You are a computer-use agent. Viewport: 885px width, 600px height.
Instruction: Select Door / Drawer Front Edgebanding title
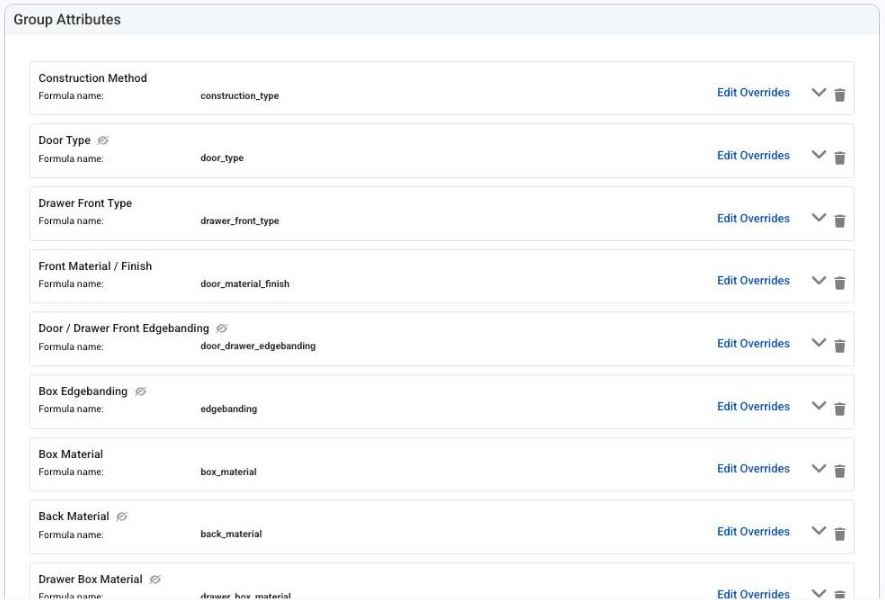pyautogui.click(x=124, y=328)
